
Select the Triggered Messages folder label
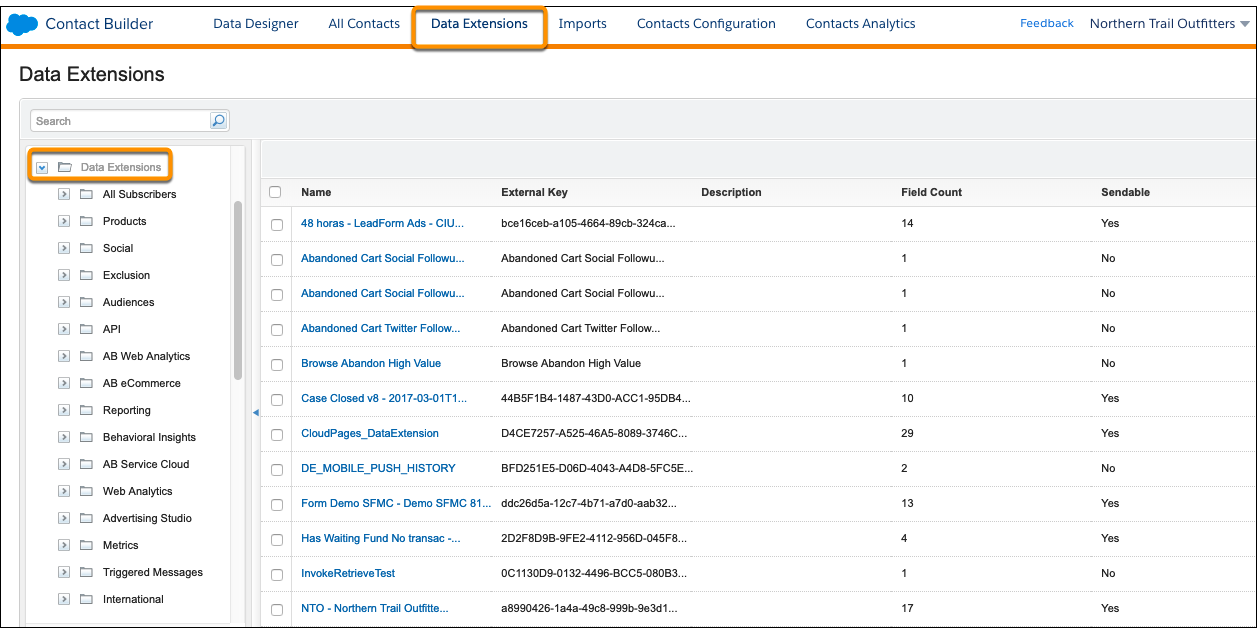[153, 573]
